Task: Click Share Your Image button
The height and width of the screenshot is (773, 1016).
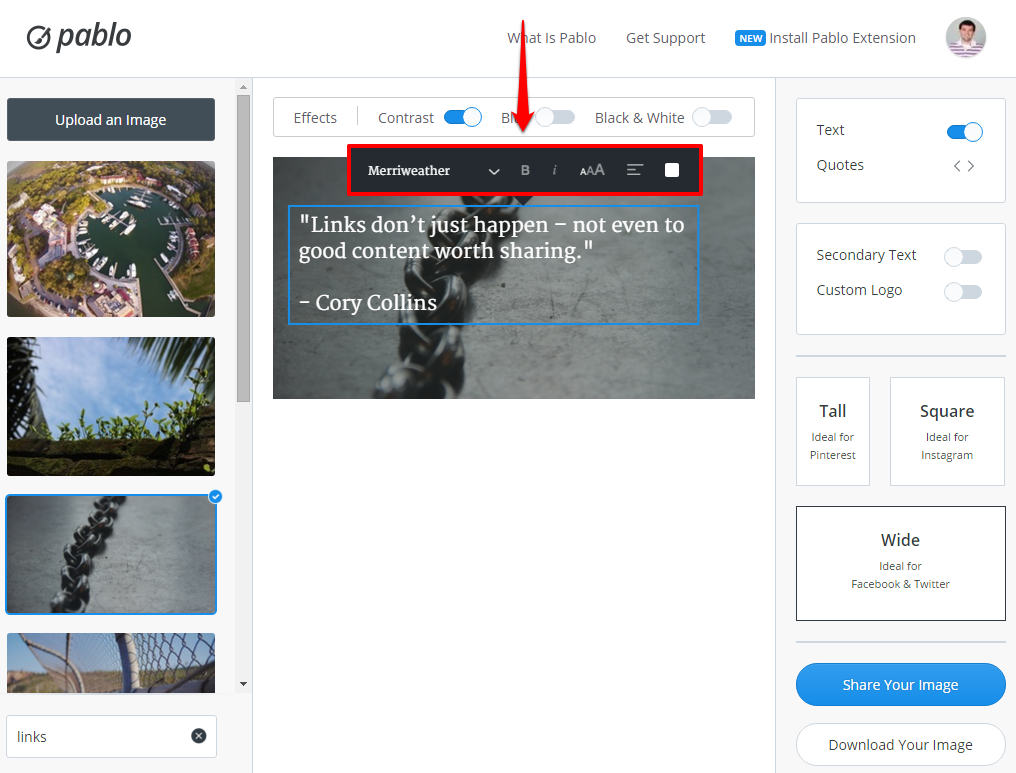Action: 901,684
